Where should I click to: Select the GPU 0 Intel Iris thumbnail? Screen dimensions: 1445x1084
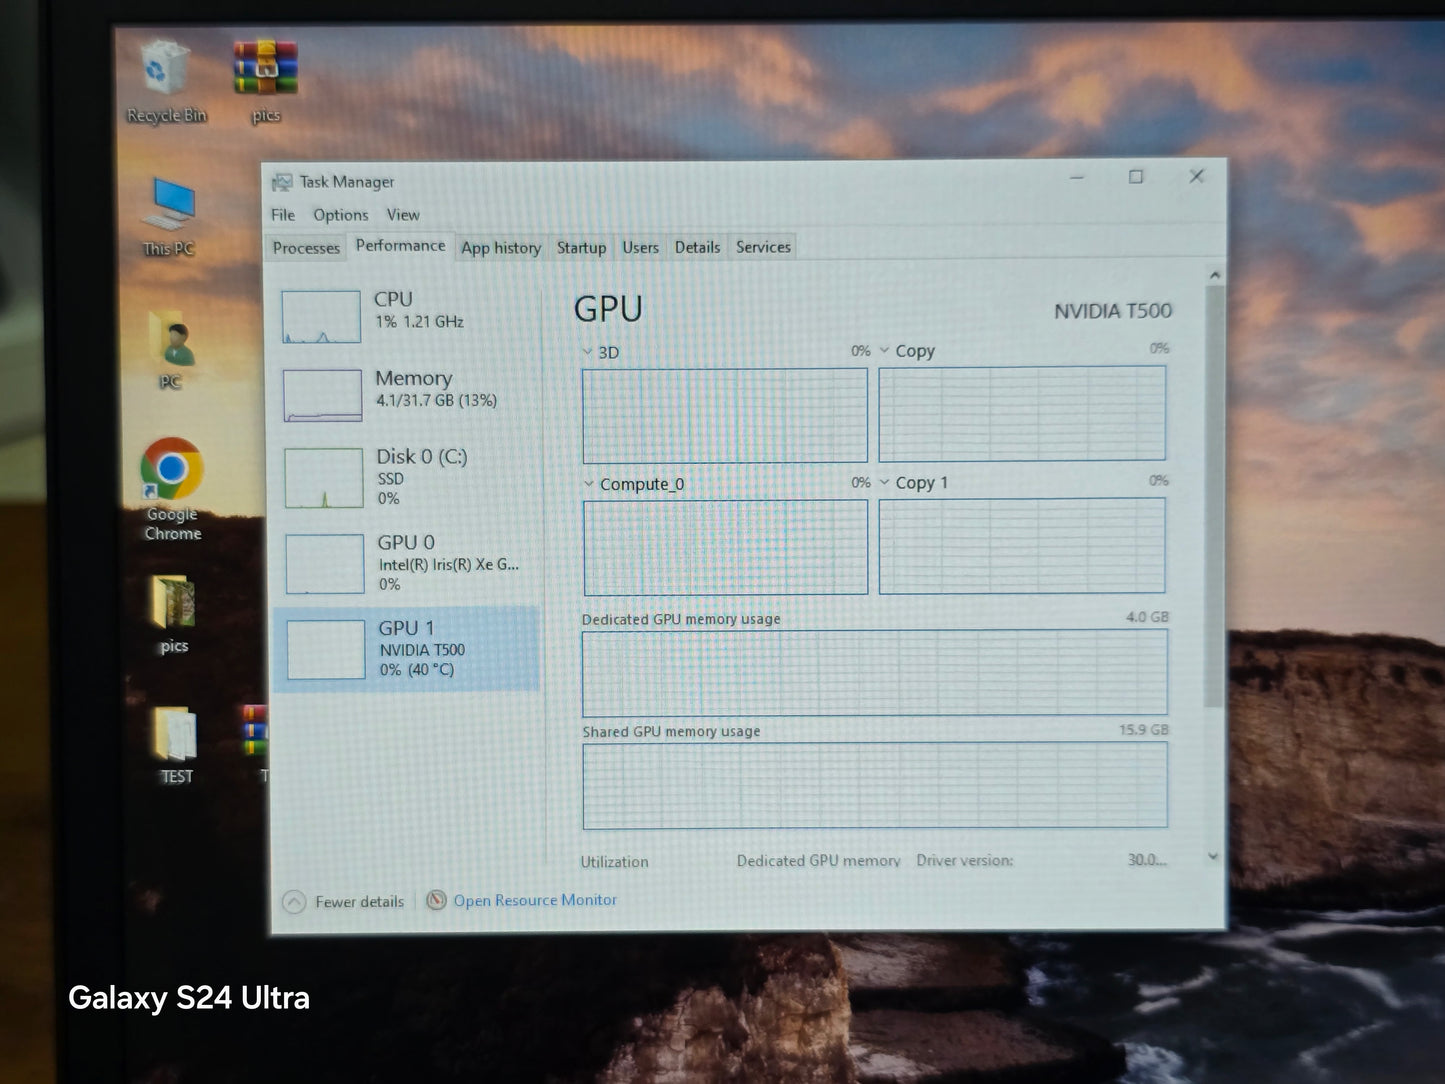325,563
